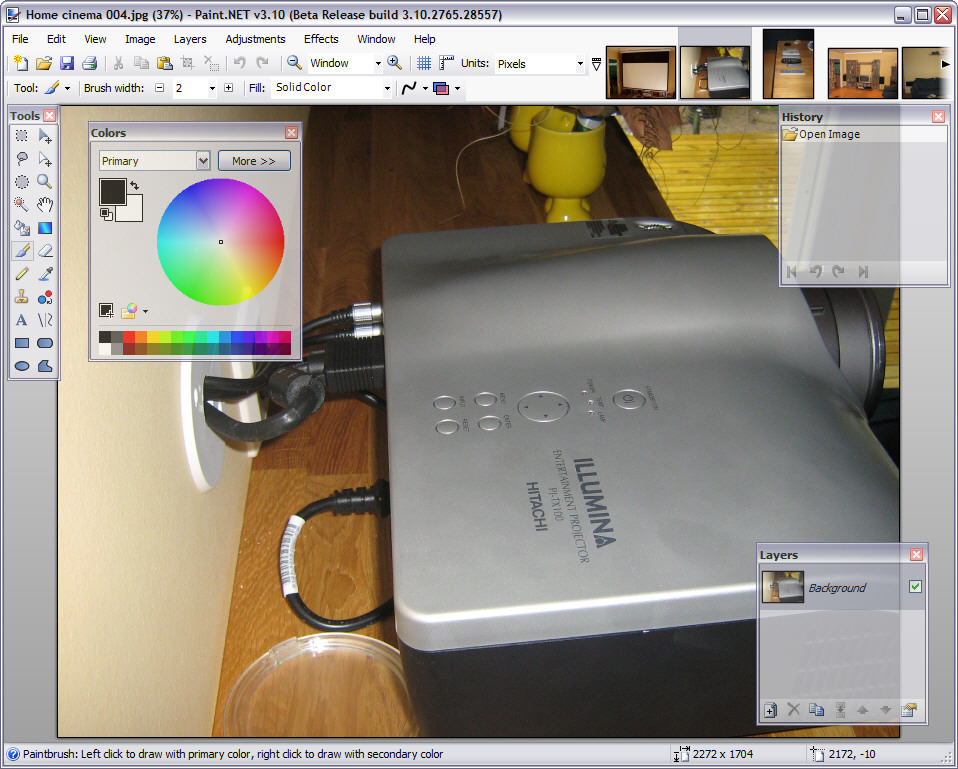Toggle the Paintbrush tool in Tools panel

click(x=21, y=250)
